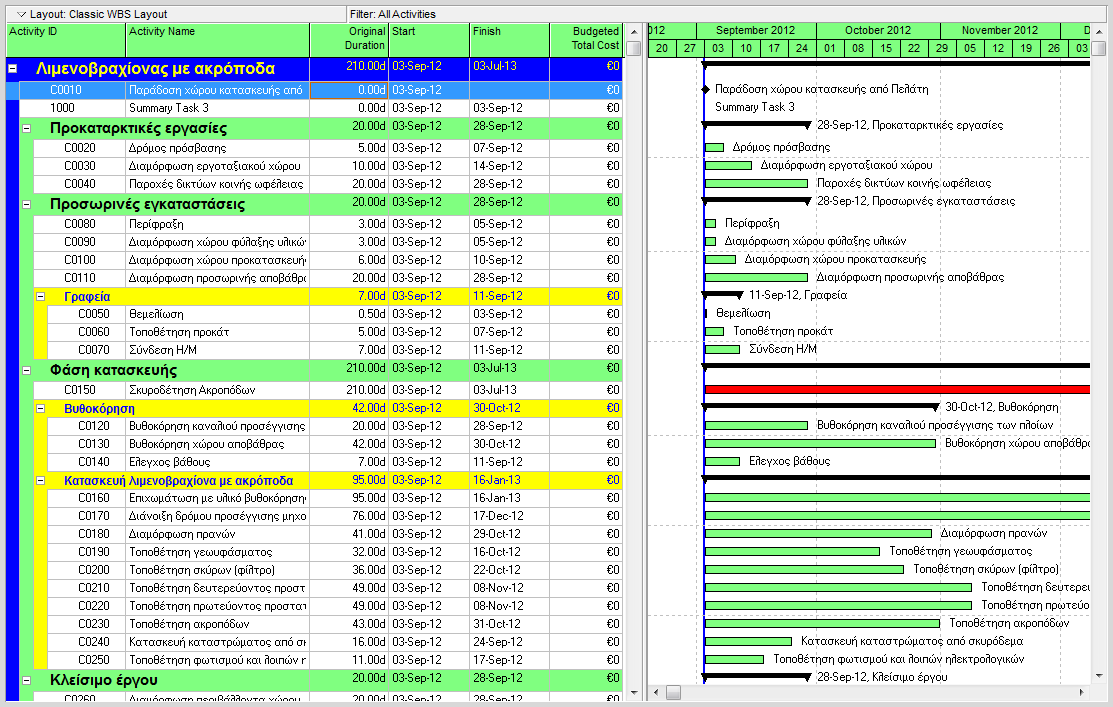The image size is (1113, 707).
Task: Select activity ID C0200 cell
Action: coord(87,570)
